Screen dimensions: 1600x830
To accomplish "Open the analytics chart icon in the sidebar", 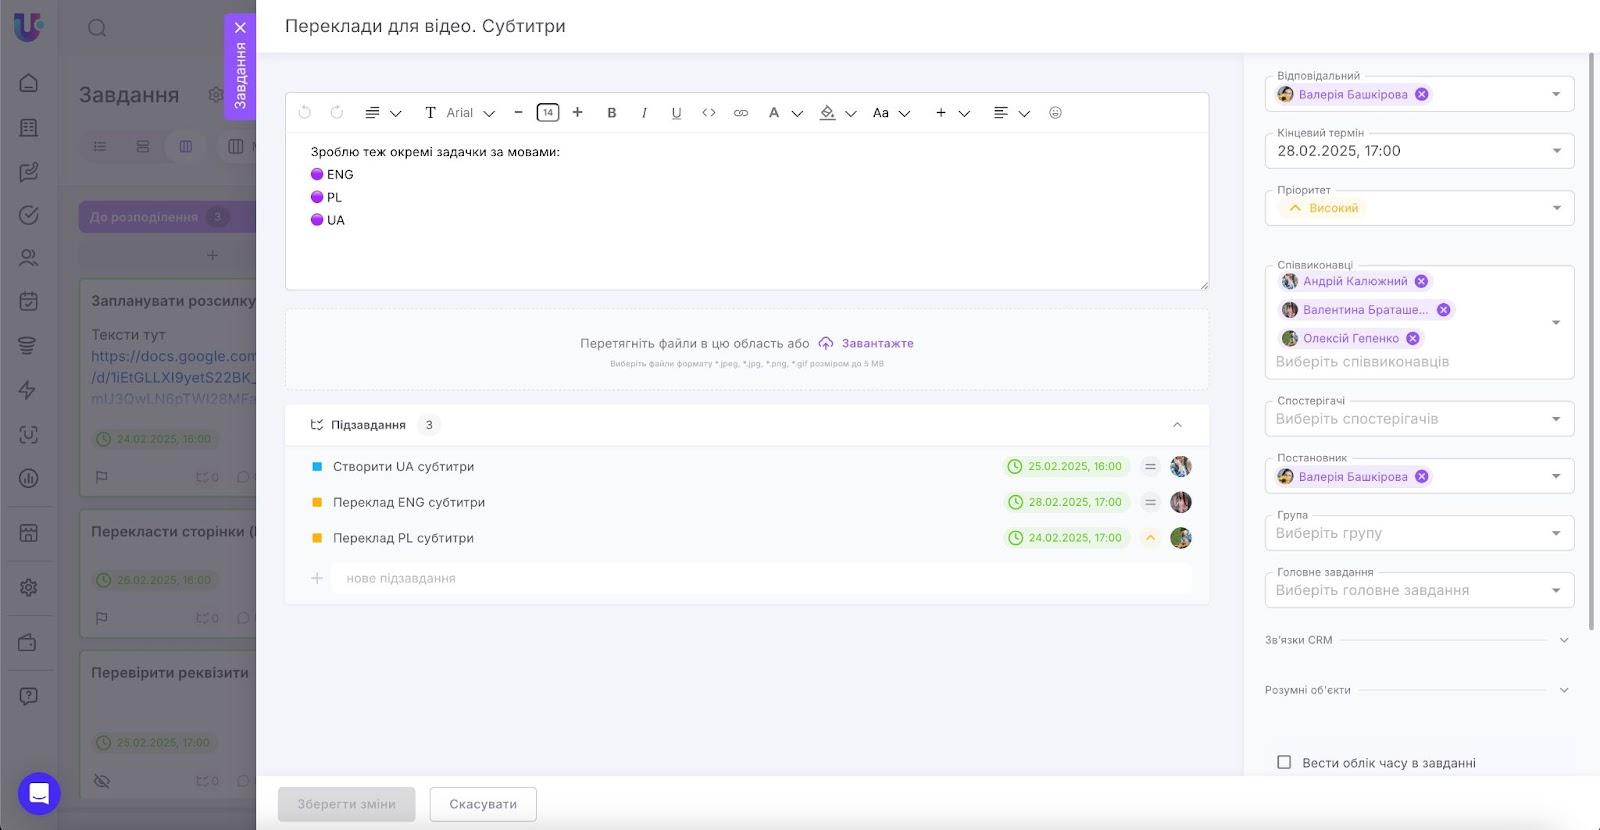I will click(x=29, y=478).
